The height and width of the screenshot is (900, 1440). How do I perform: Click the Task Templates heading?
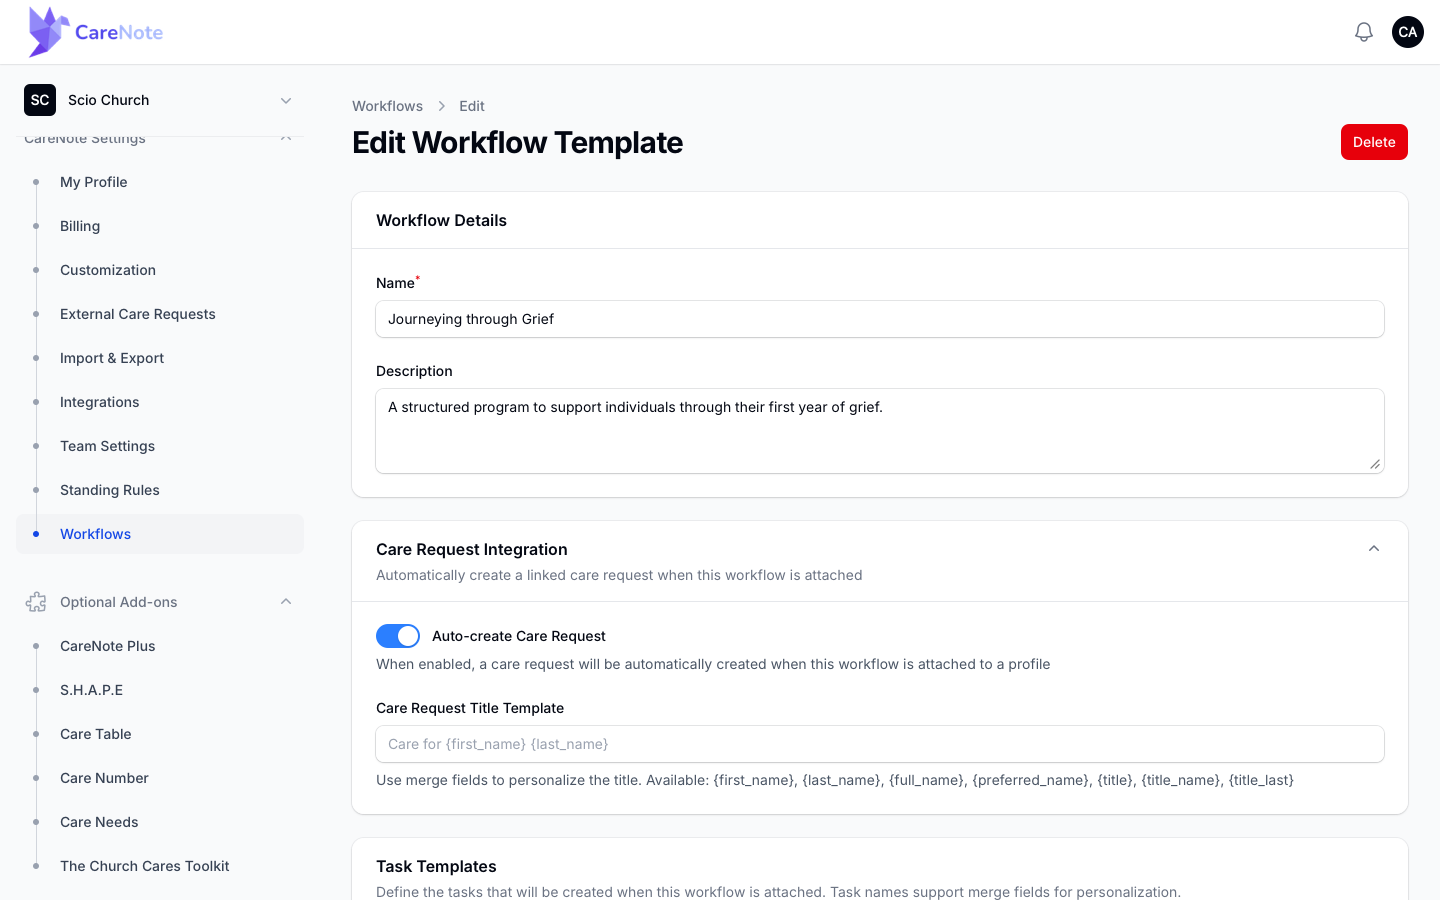pos(436,866)
